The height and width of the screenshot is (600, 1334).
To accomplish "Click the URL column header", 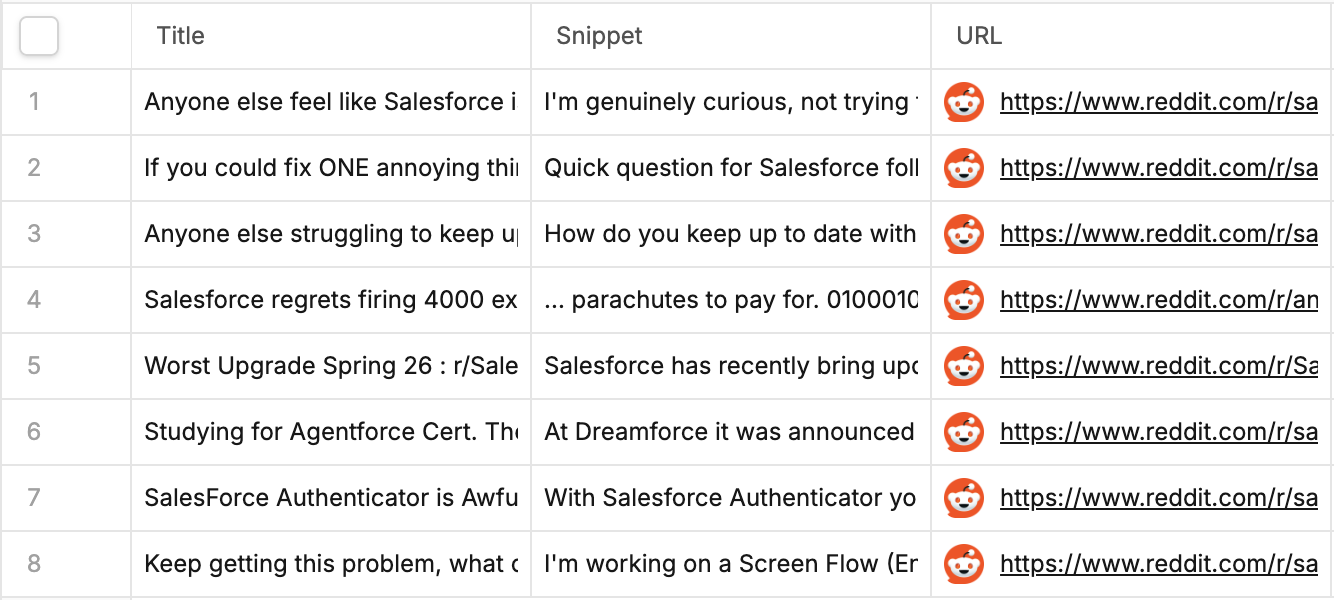I will click(x=979, y=36).
